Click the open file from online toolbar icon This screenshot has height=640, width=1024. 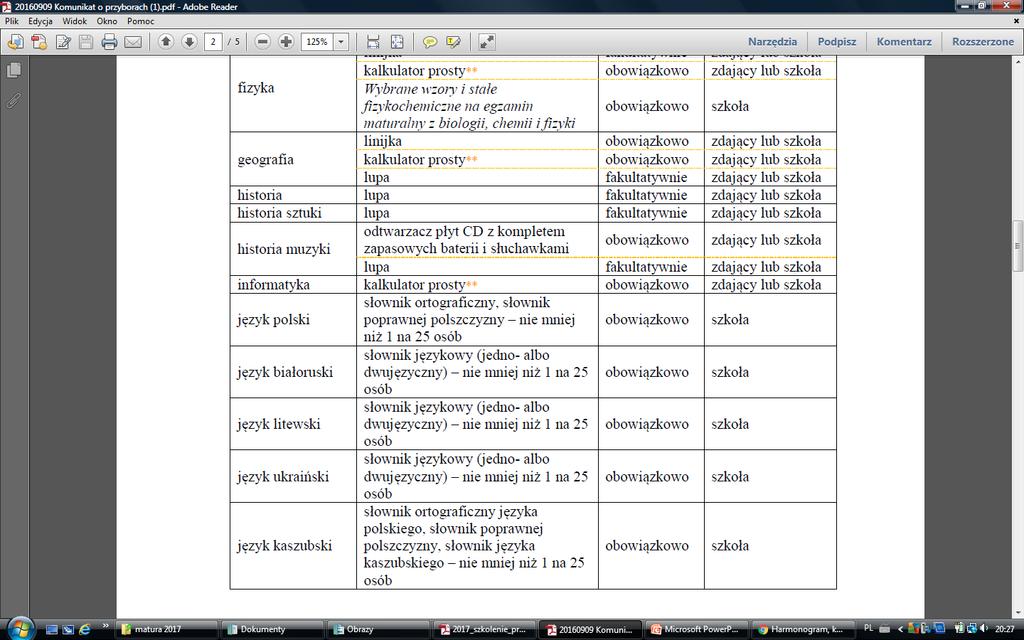[15, 42]
